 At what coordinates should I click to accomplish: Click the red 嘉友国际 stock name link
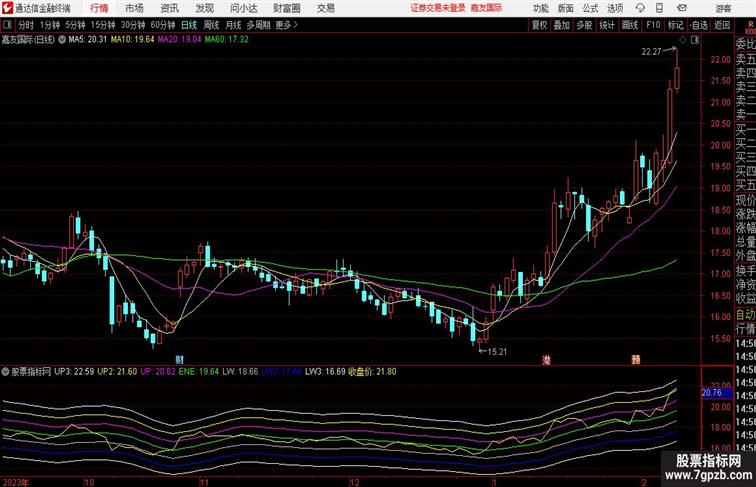click(486, 8)
